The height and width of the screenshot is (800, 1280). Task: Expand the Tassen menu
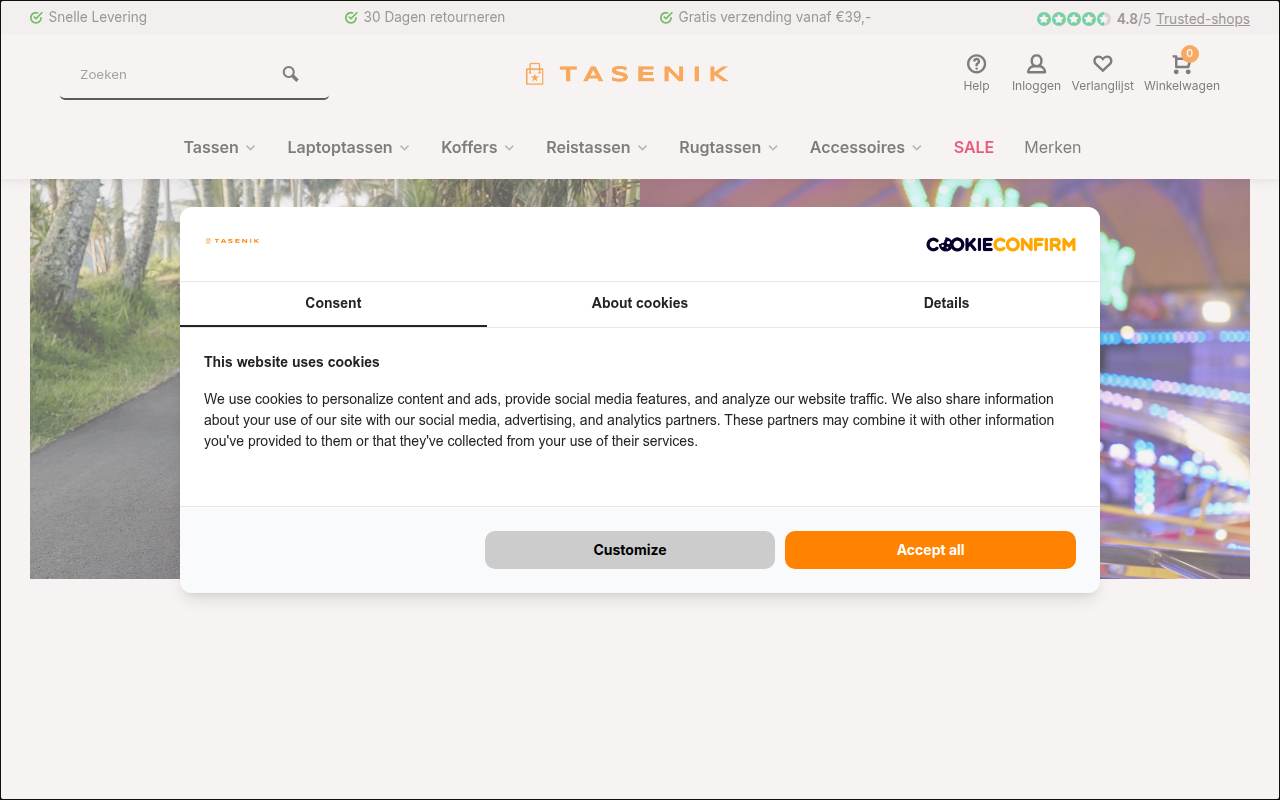coord(220,147)
